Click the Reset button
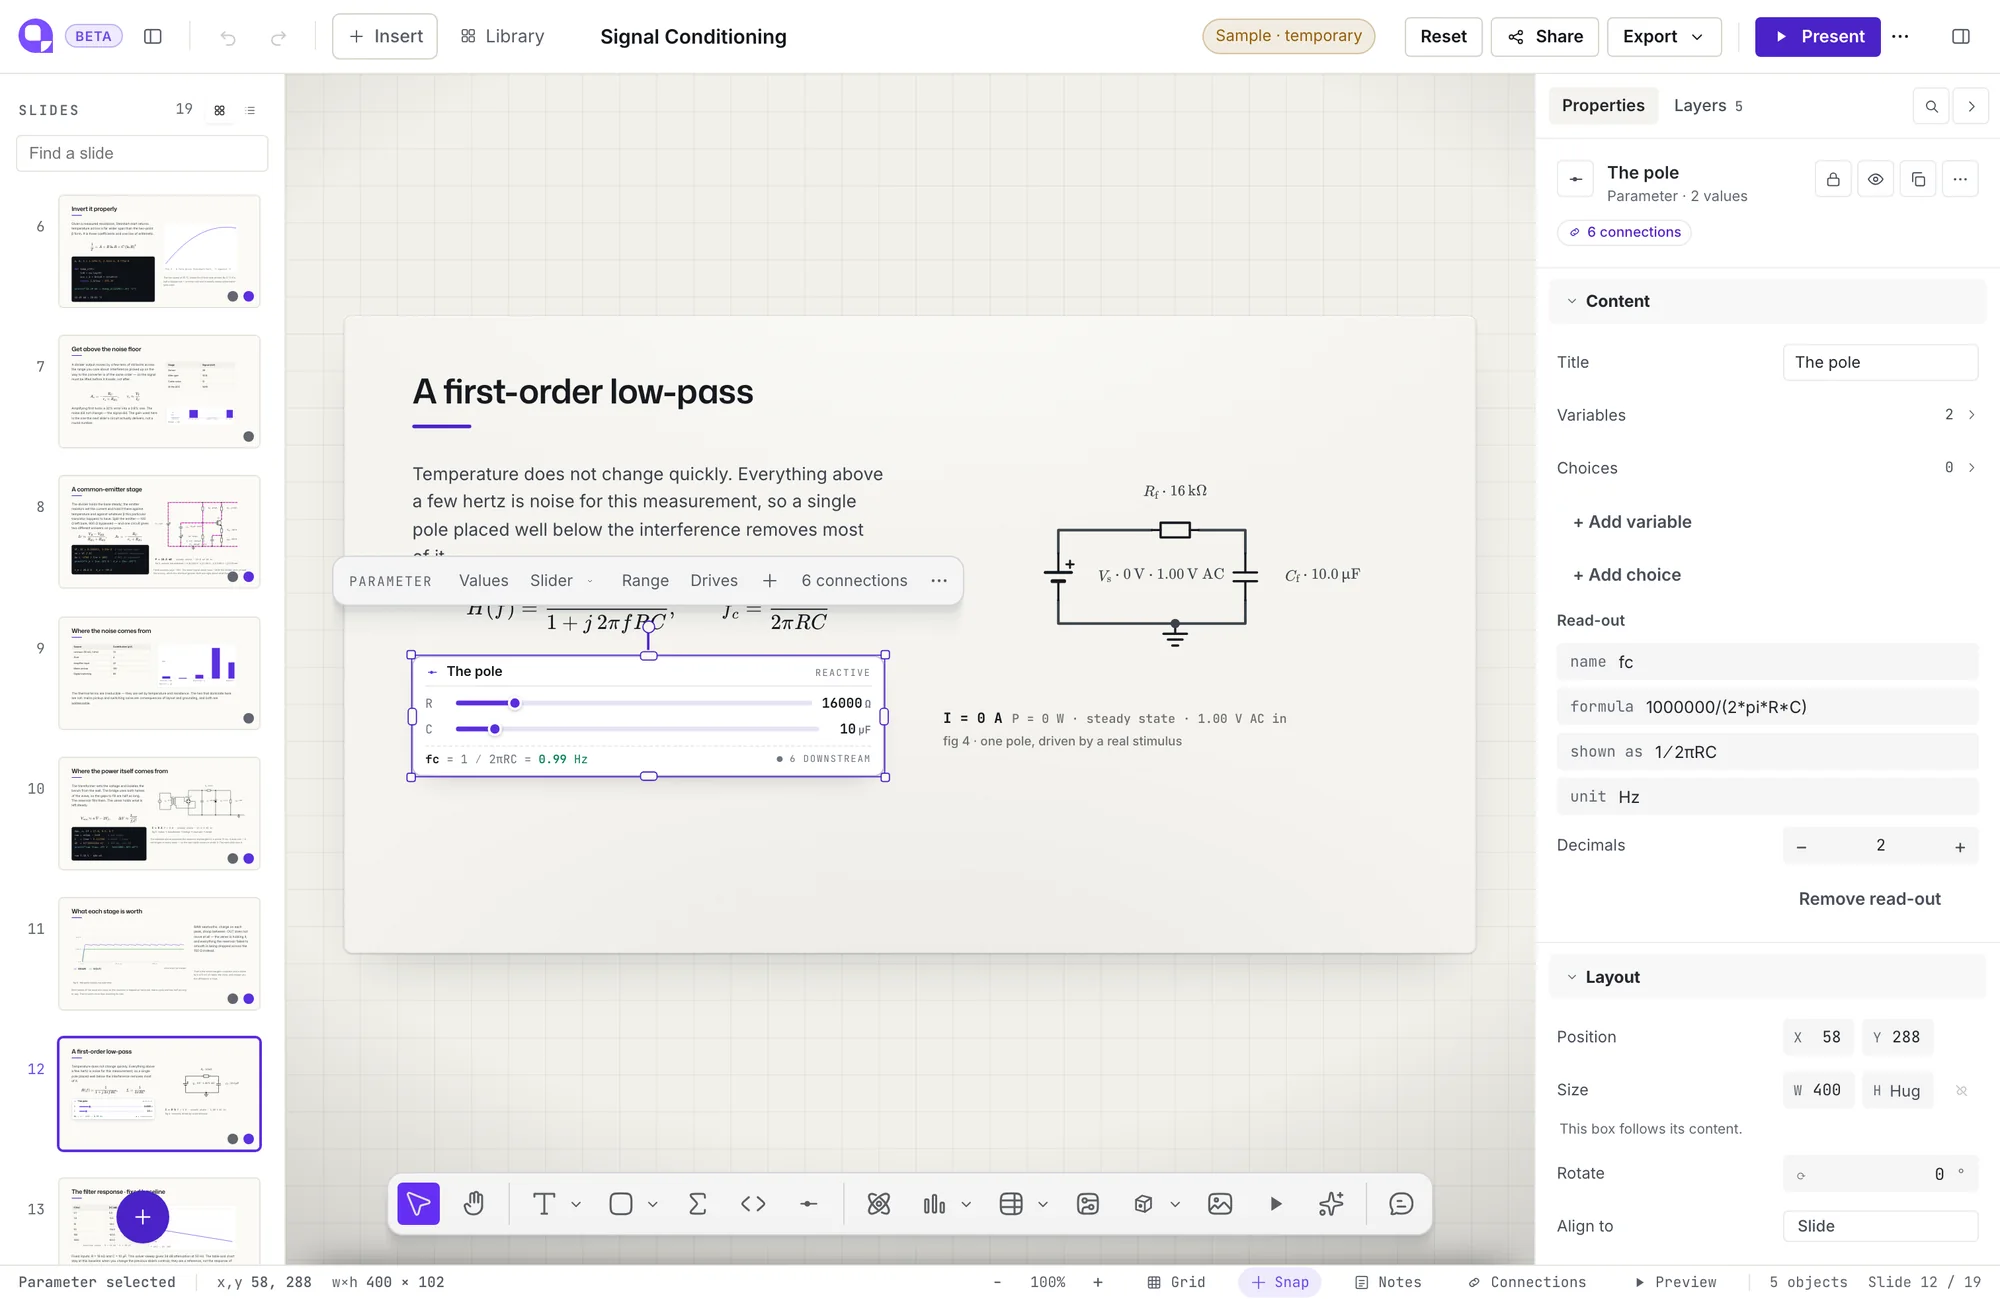 1443,37
